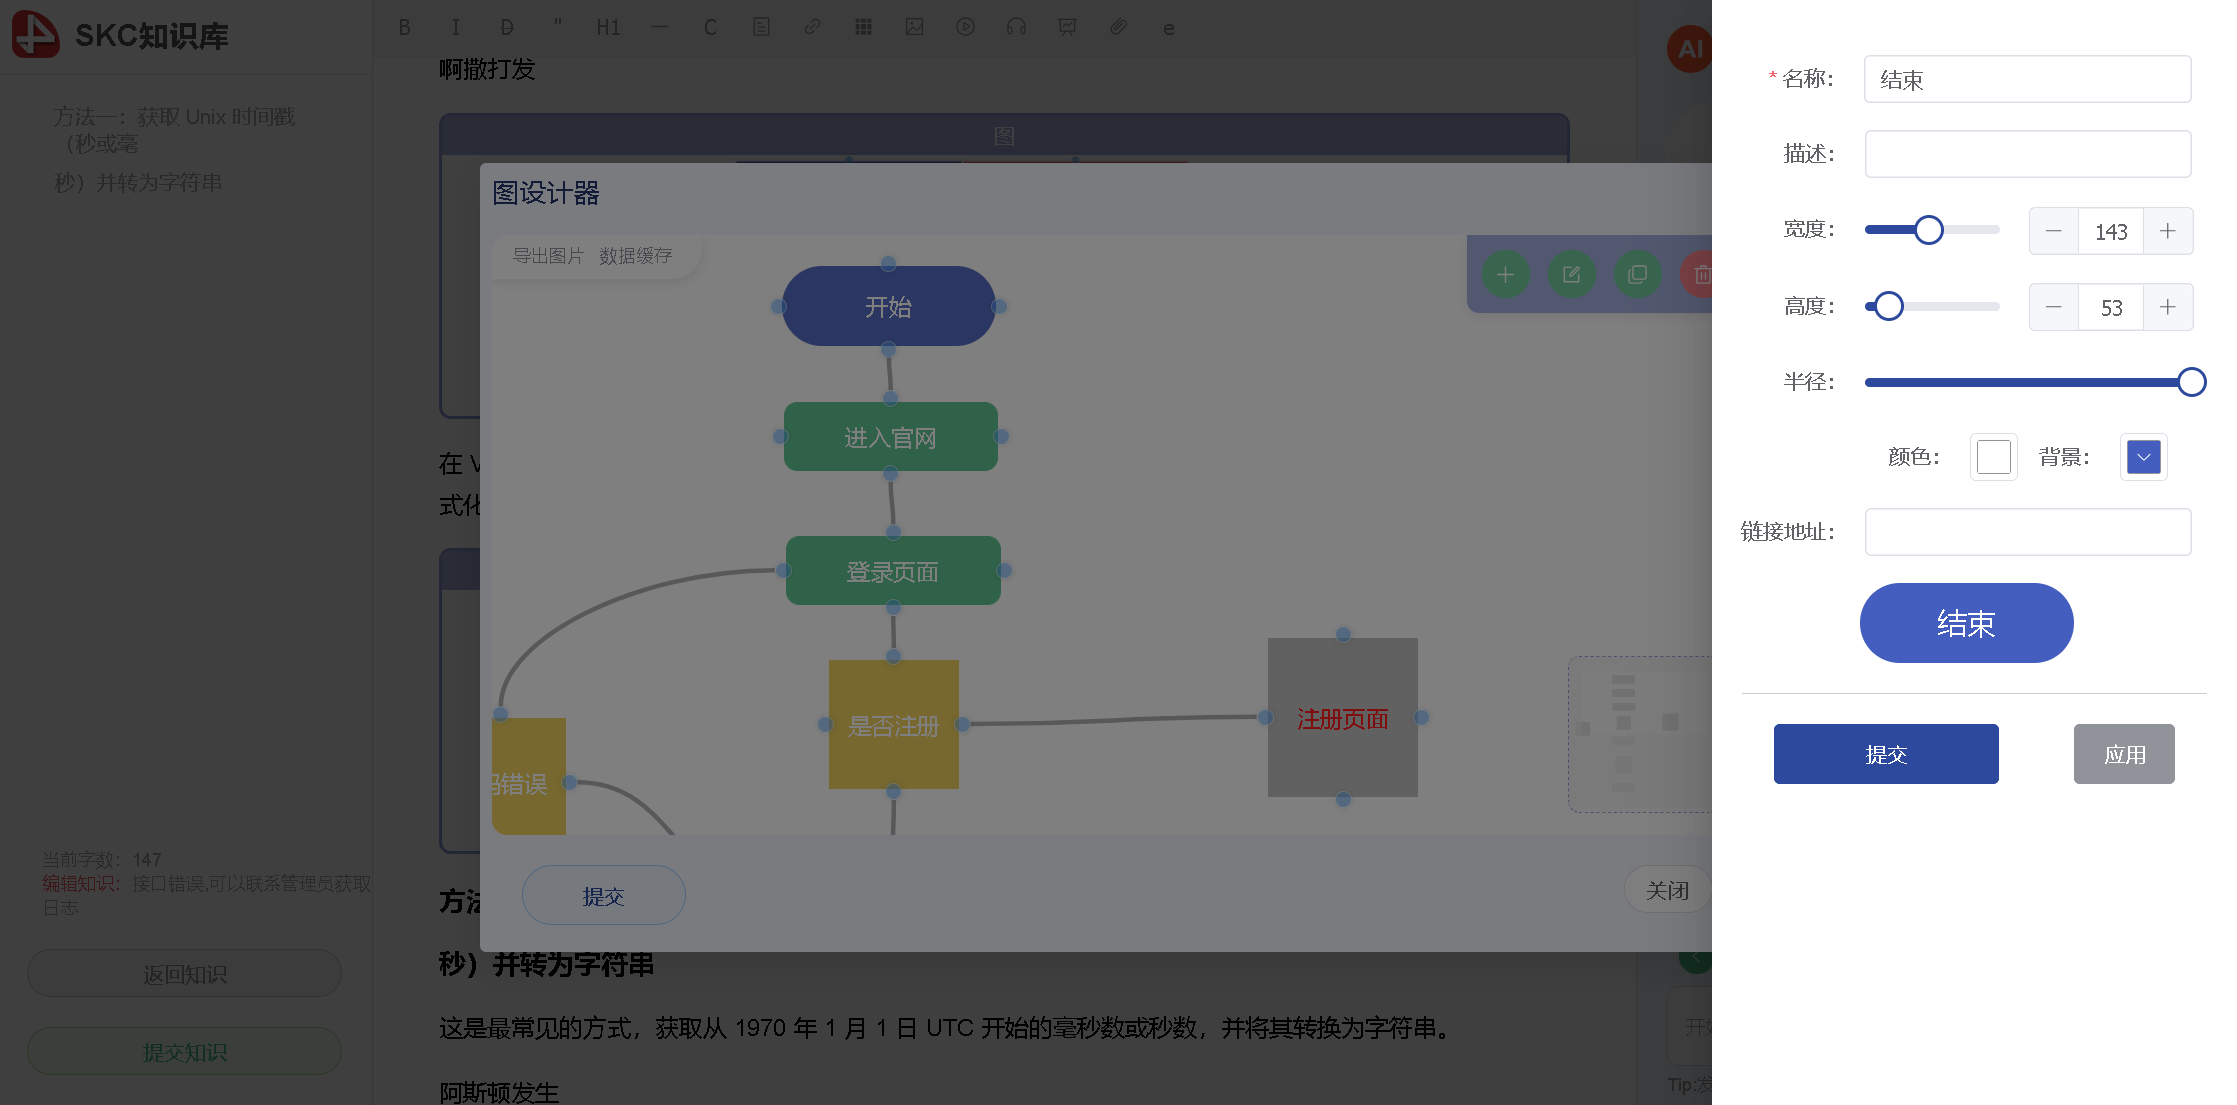Click the 导出图片 export image option
Image resolution: width=2237 pixels, height=1105 pixels.
[x=548, y=256]
